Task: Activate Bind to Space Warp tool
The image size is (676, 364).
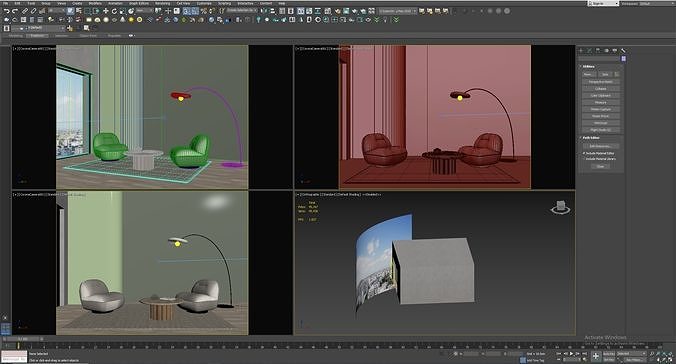Action: coord(42,11)
